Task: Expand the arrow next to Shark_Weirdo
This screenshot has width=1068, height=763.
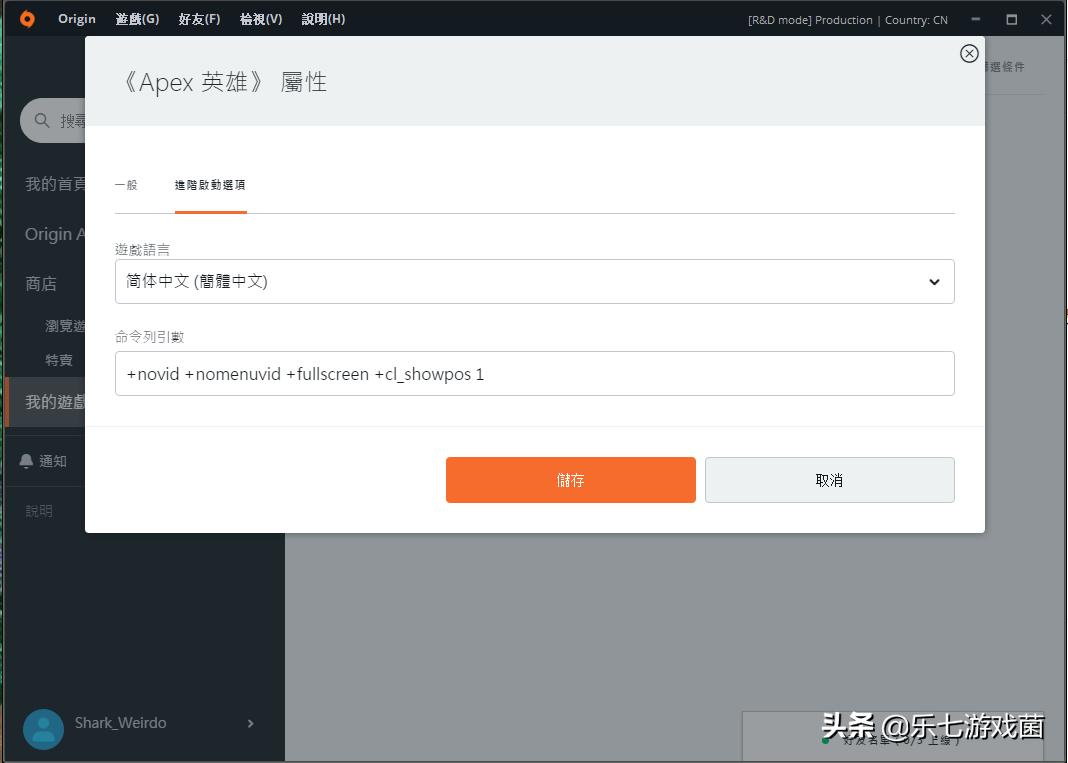Action: tap(250, 723)
